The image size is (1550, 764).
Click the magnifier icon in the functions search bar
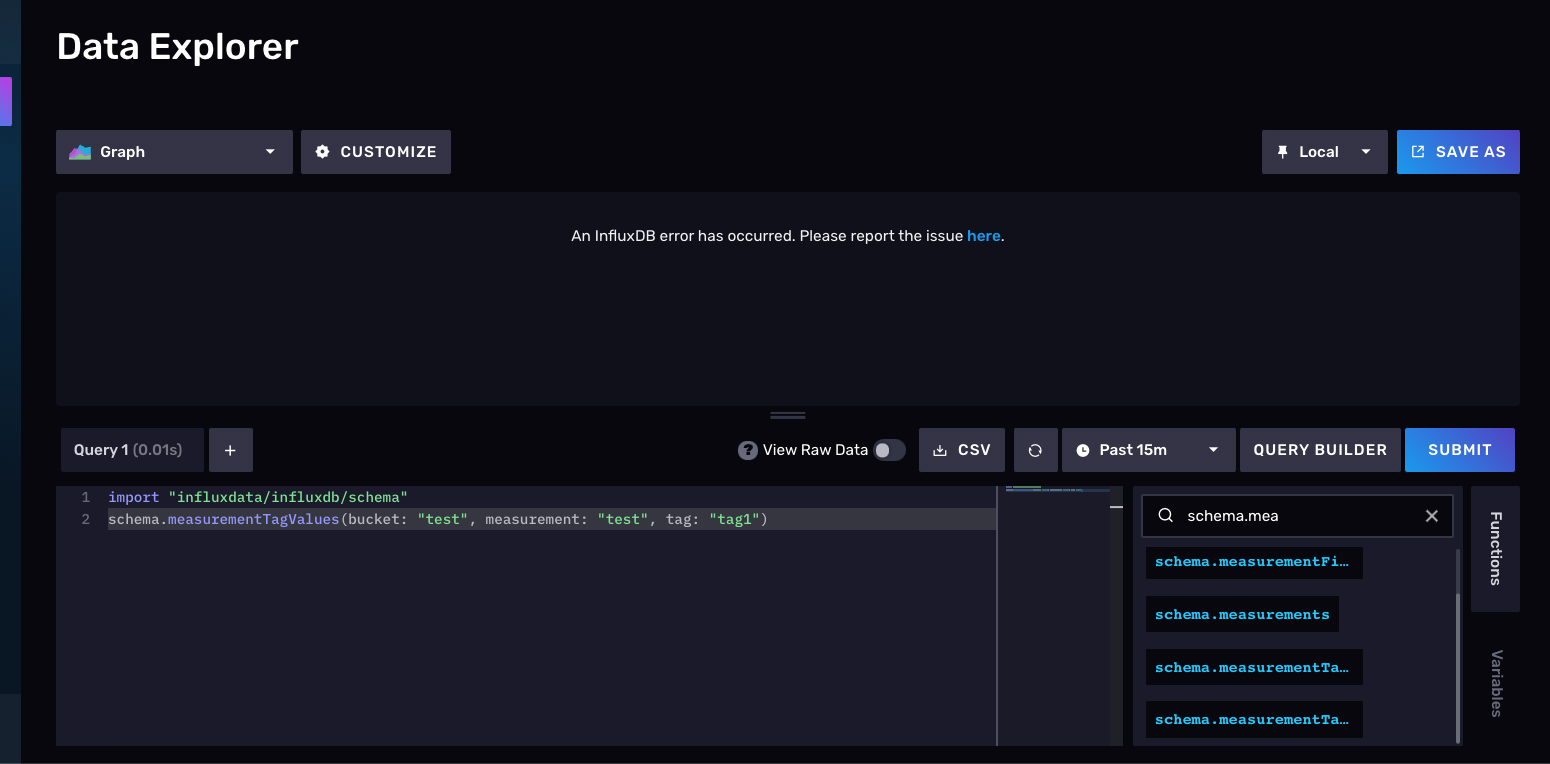[1165, 515]
